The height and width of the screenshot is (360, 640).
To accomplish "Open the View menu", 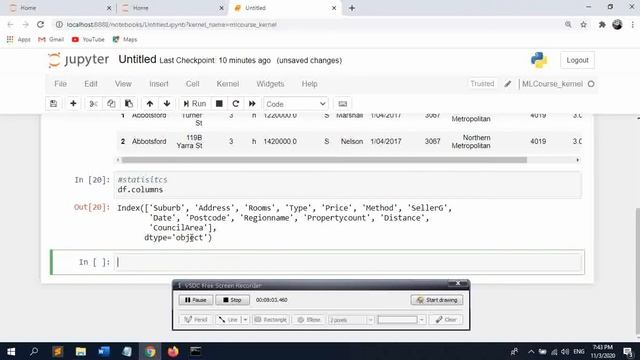I will (x=123, y=84).
